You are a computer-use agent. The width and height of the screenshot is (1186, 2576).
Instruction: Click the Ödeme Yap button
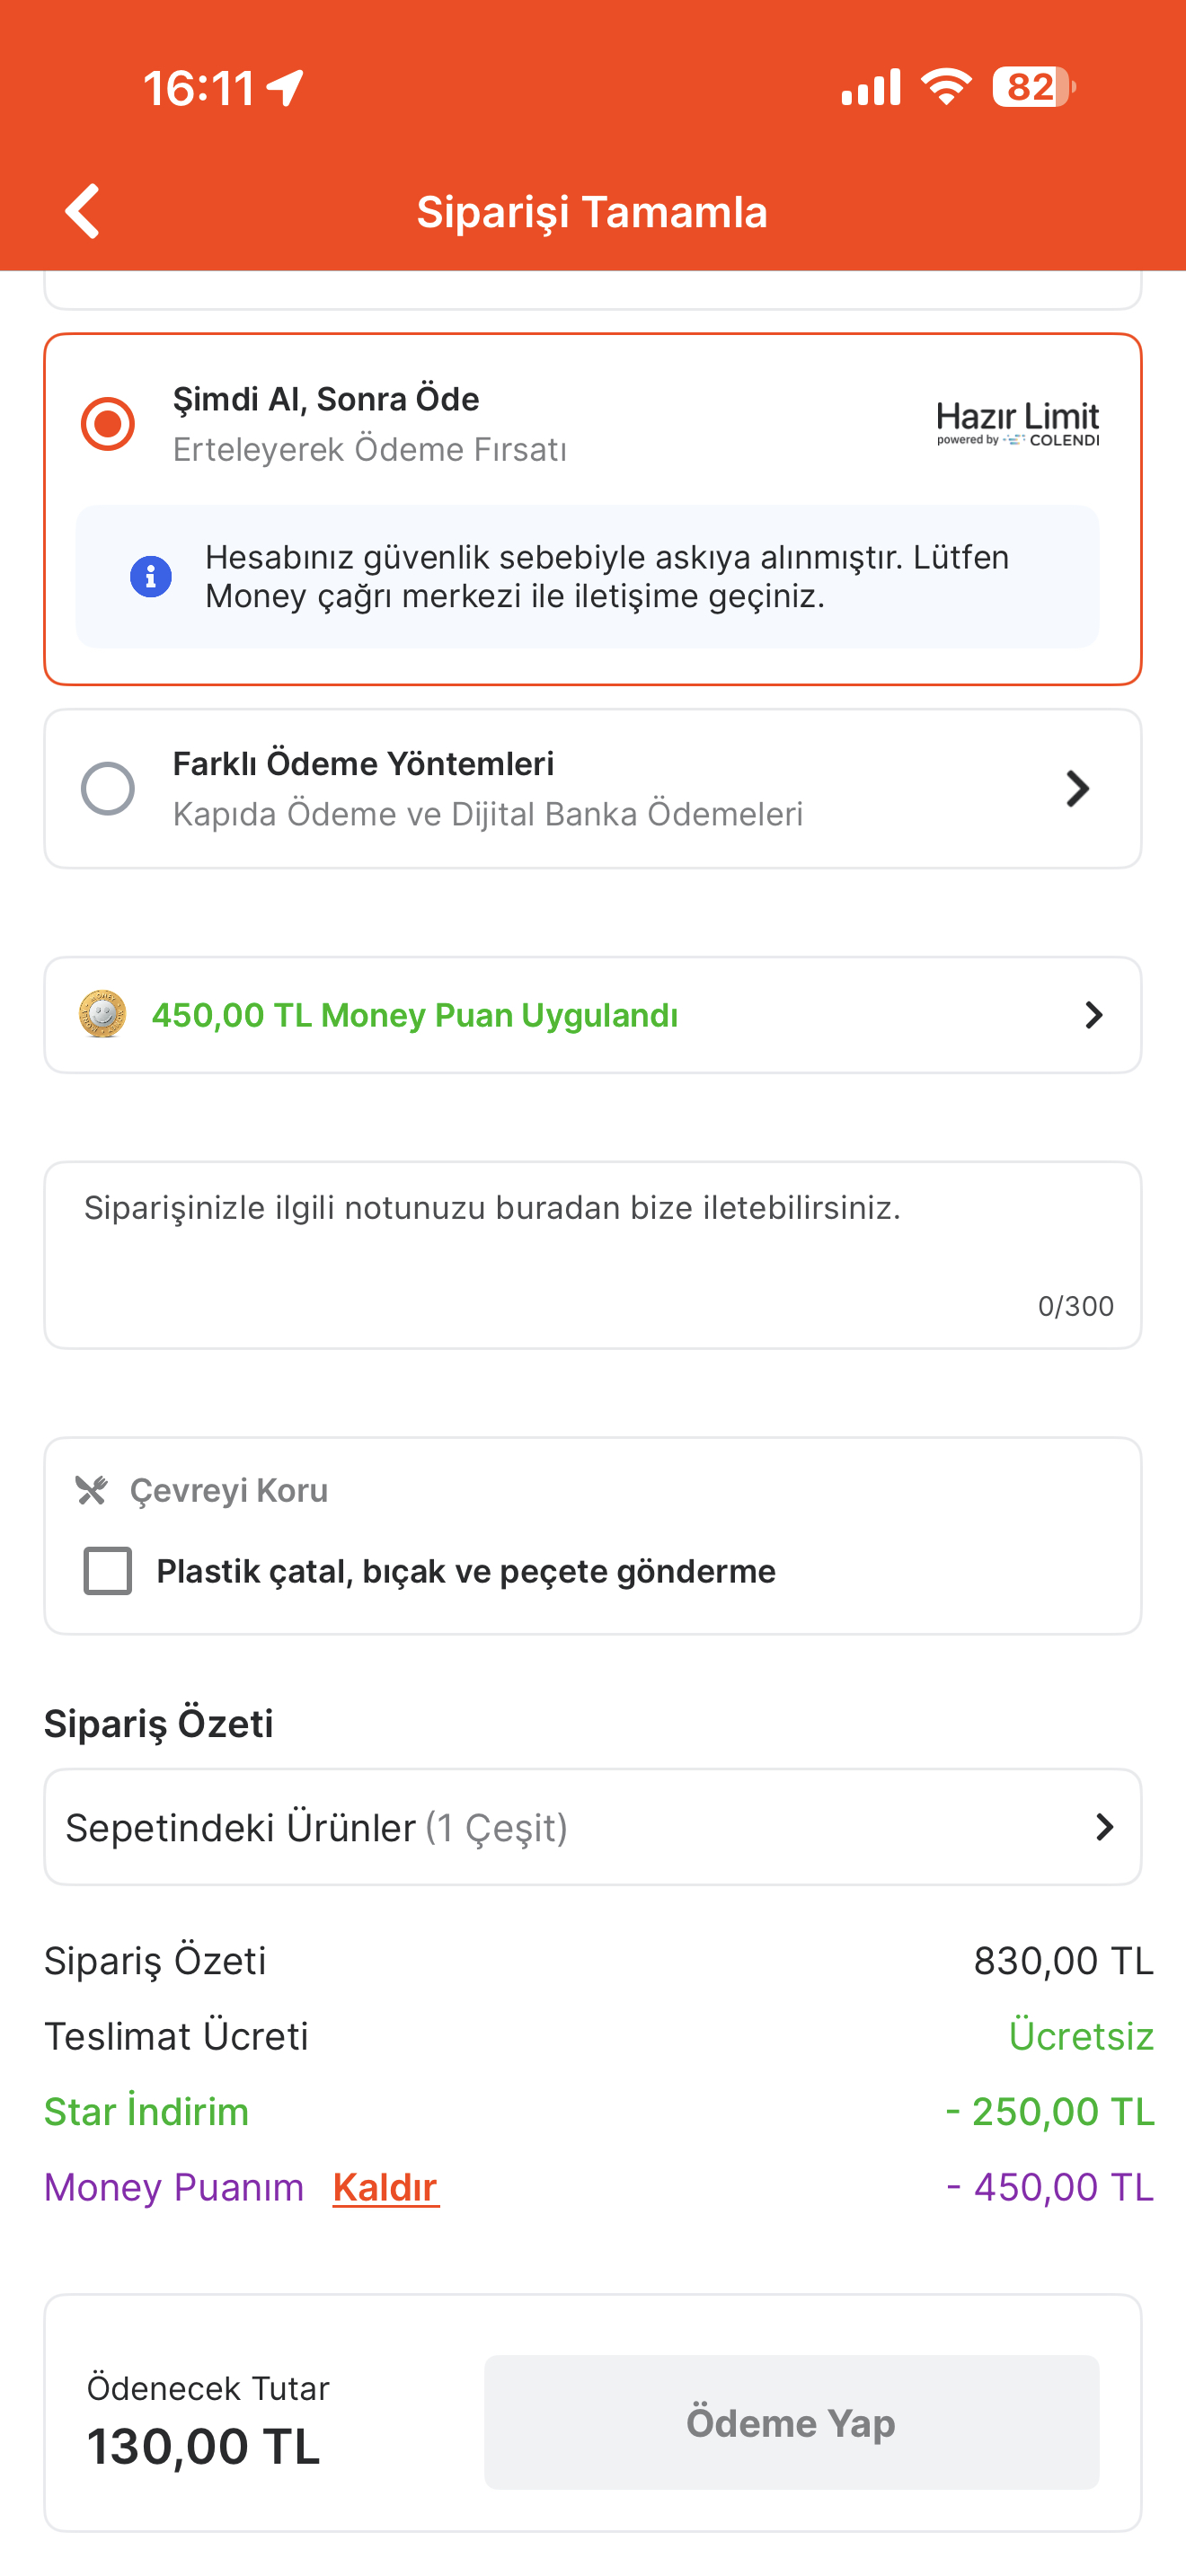tap(791, 2422)
